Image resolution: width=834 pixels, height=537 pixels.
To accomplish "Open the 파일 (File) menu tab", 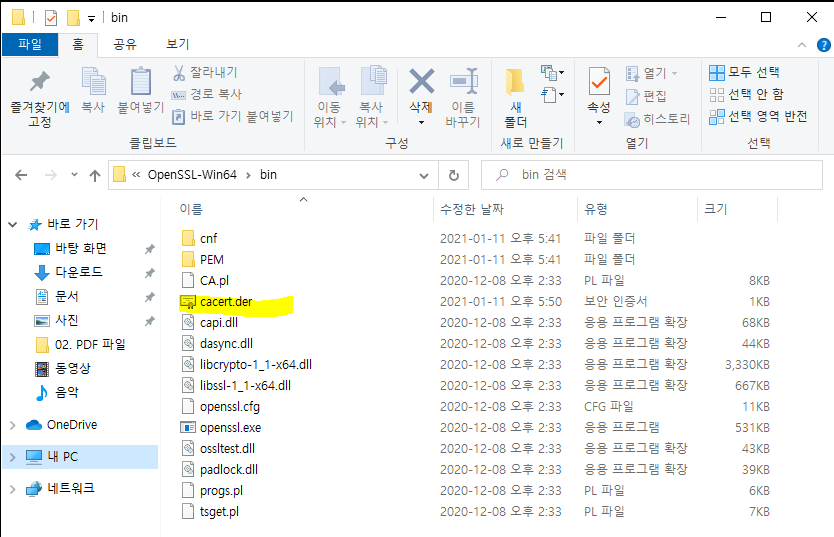I will pyautogui.click(x=30, y=44).
